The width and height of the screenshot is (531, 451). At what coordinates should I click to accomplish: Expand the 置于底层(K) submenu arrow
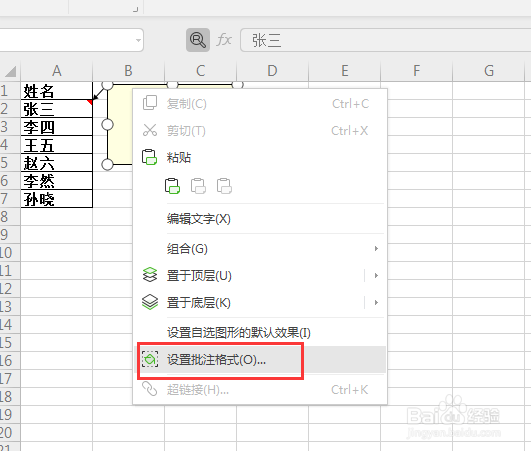pos(376,302)
